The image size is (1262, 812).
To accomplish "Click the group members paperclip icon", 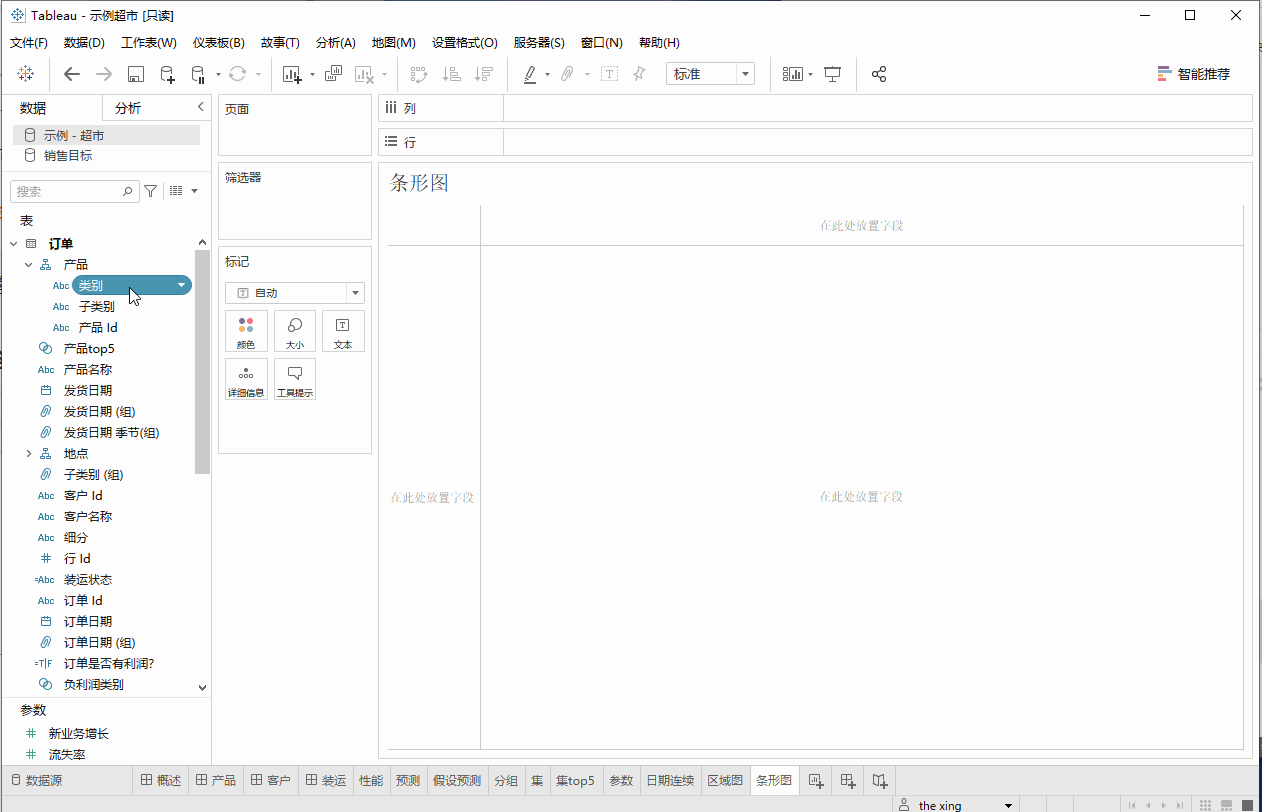I will [x=567, y=74].
